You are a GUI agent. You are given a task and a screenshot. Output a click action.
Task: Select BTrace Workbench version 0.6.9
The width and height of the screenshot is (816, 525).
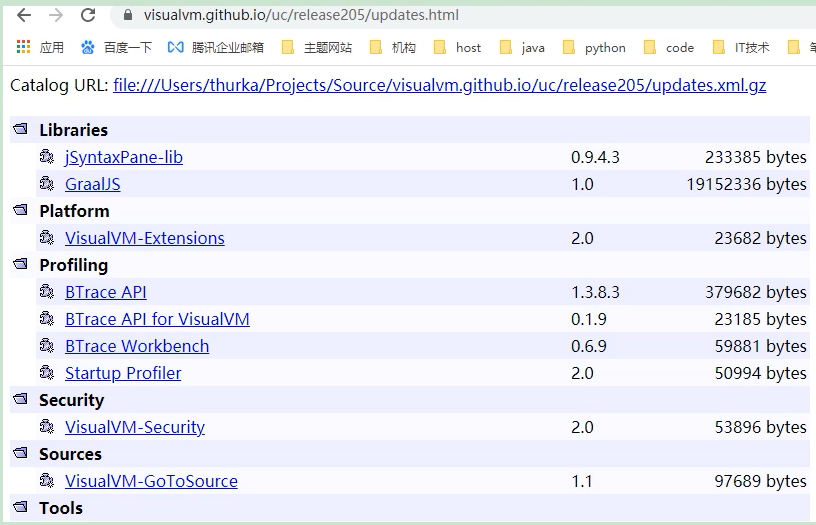pyautogui.click(x=589, y=347)
